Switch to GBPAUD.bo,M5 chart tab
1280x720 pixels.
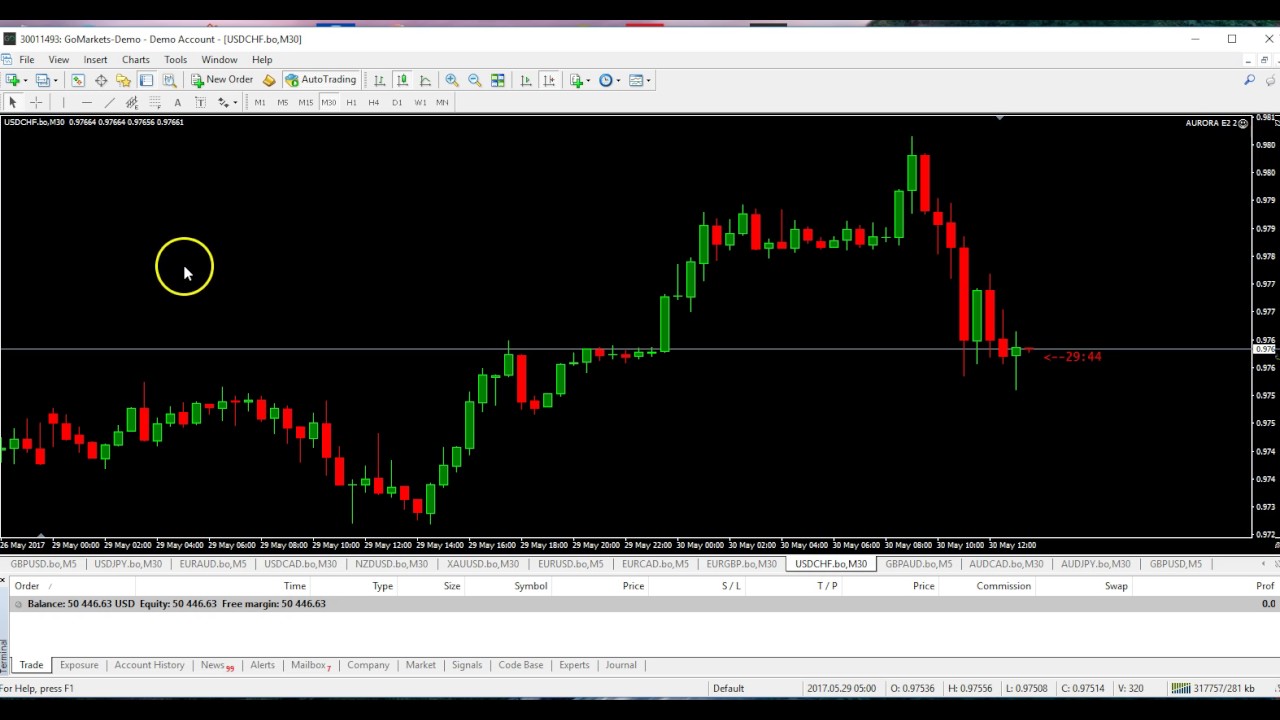918,564
